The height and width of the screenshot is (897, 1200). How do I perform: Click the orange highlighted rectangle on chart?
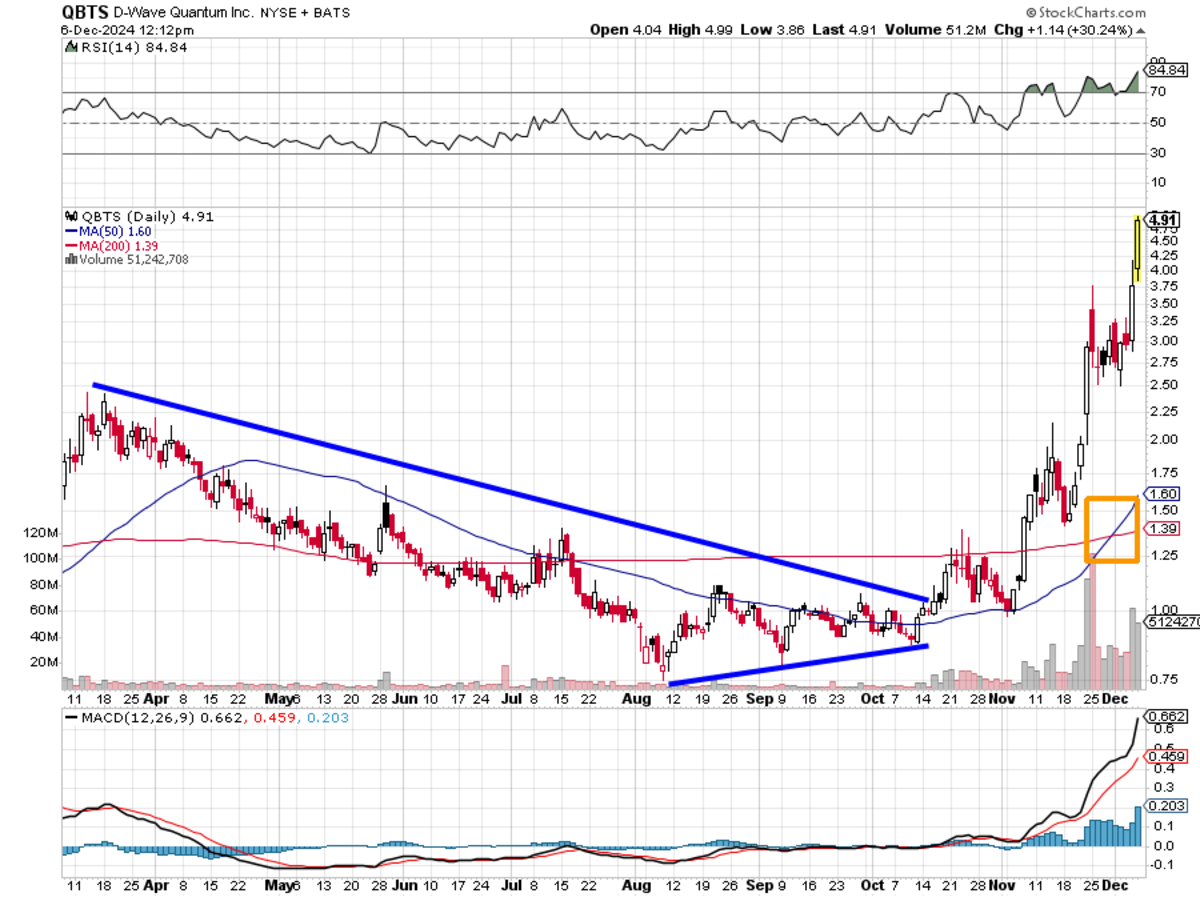pyautogui.click(x=1111, y=529)
